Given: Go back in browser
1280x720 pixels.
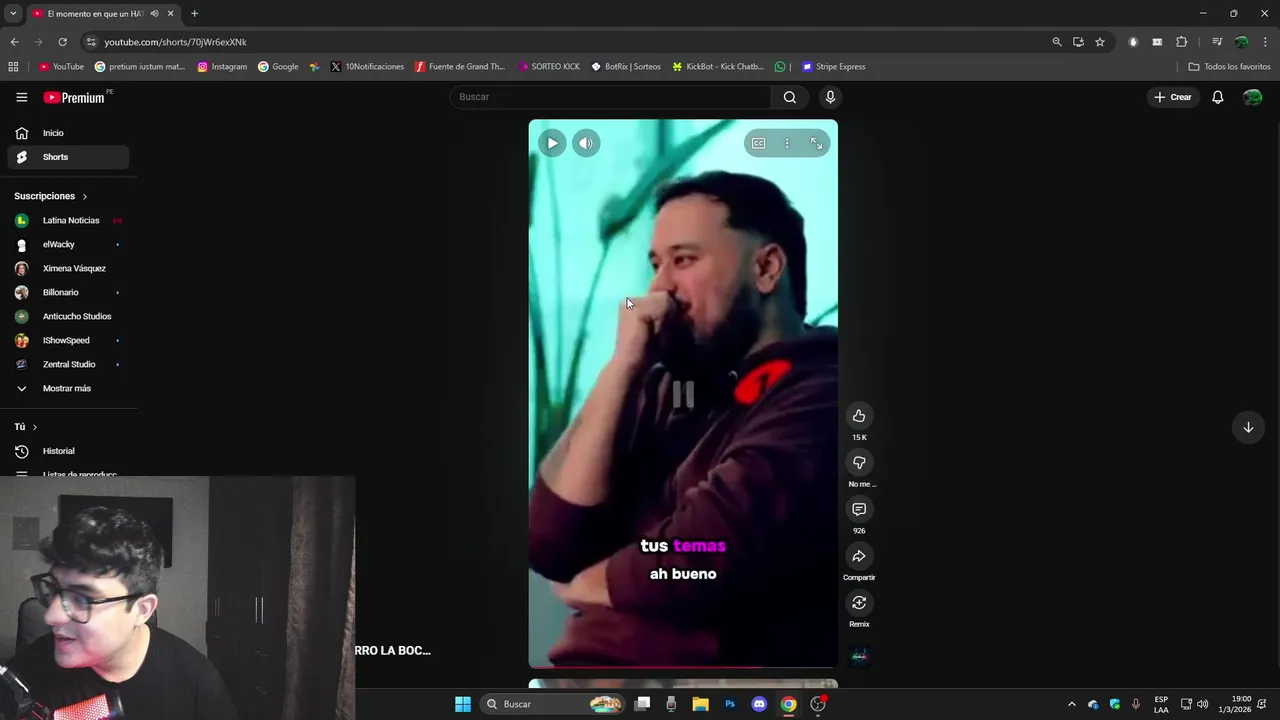Looking at the screenshot, I should click(14, 42).
